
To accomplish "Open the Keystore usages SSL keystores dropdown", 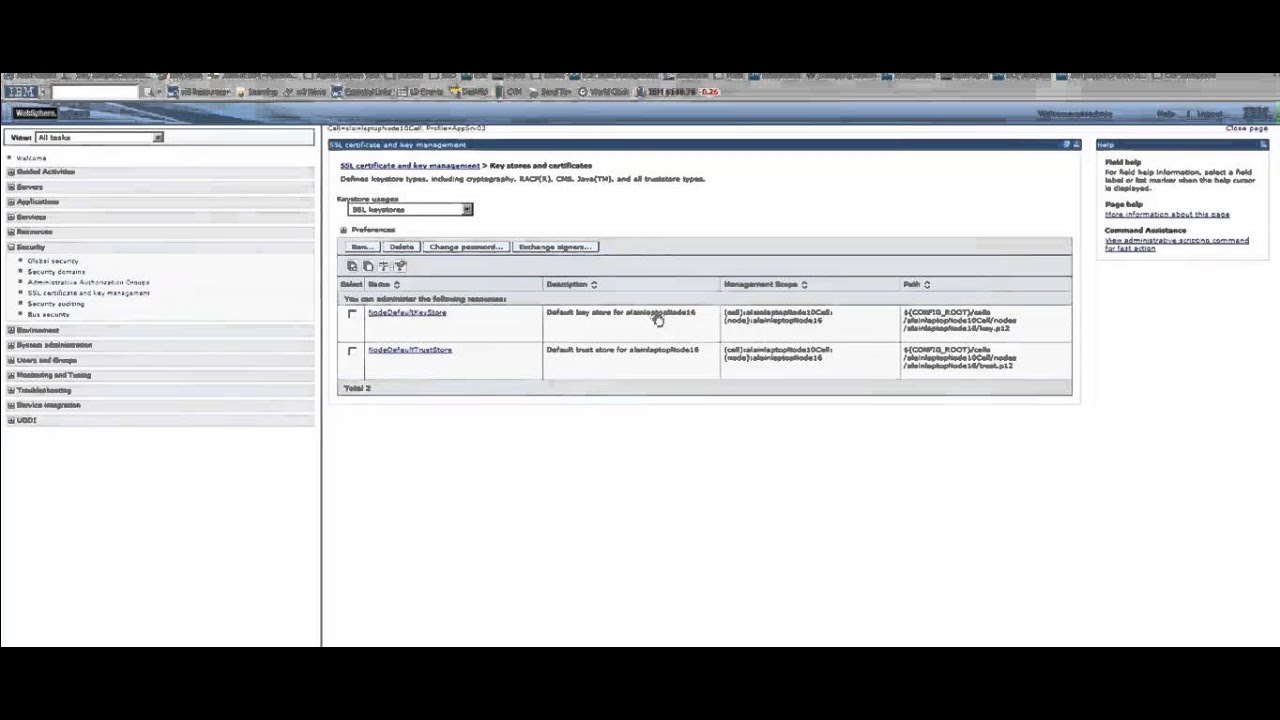I will coord(410,209).
